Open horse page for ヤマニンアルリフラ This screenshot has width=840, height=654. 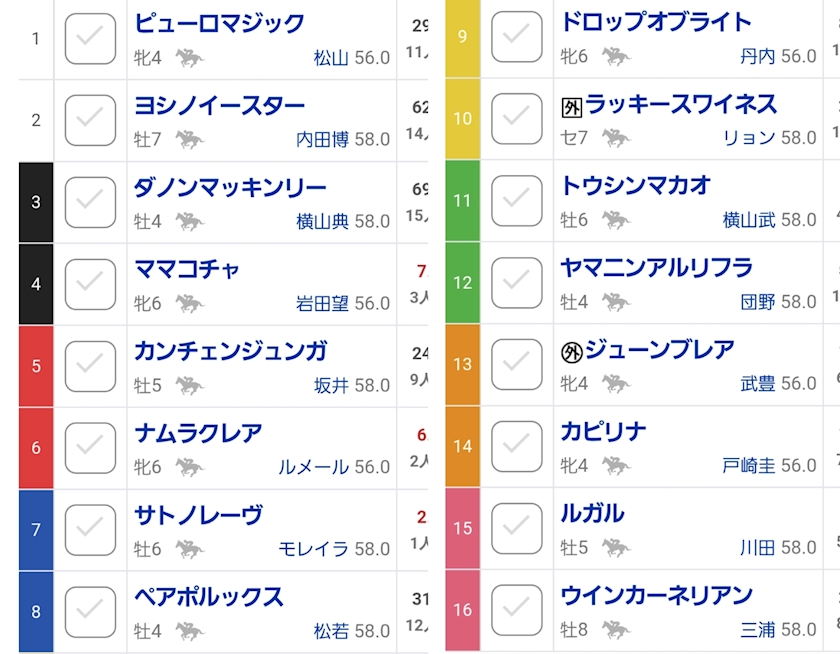(656, 268)
